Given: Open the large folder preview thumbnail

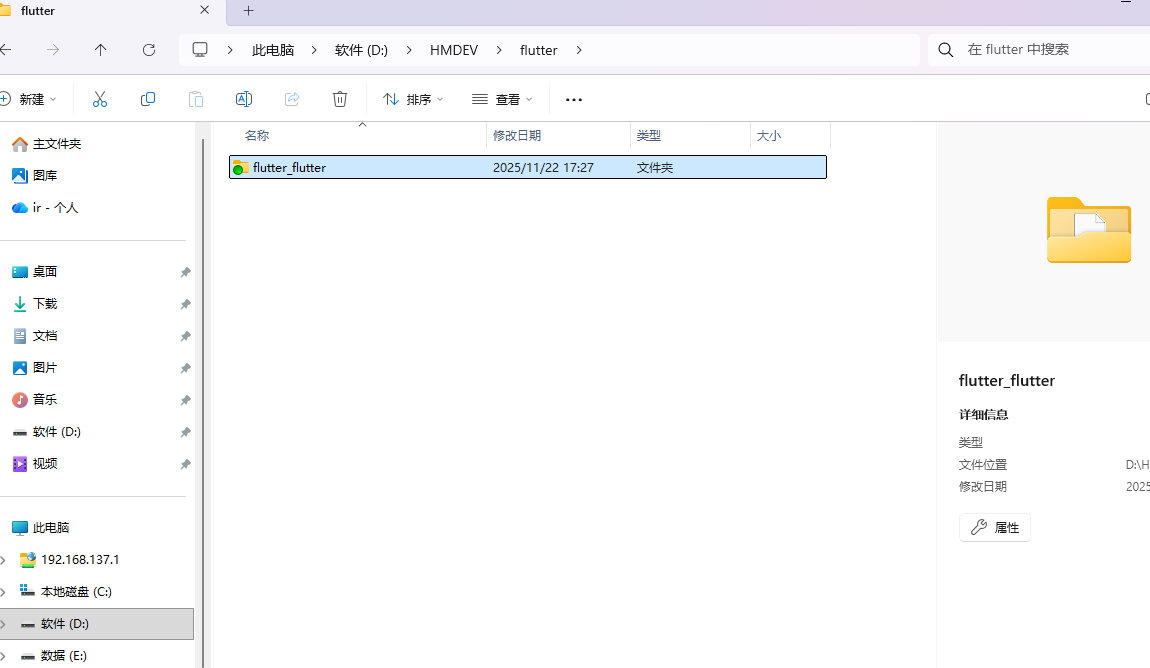Looking at the screenshot, I should (1088, 230).
